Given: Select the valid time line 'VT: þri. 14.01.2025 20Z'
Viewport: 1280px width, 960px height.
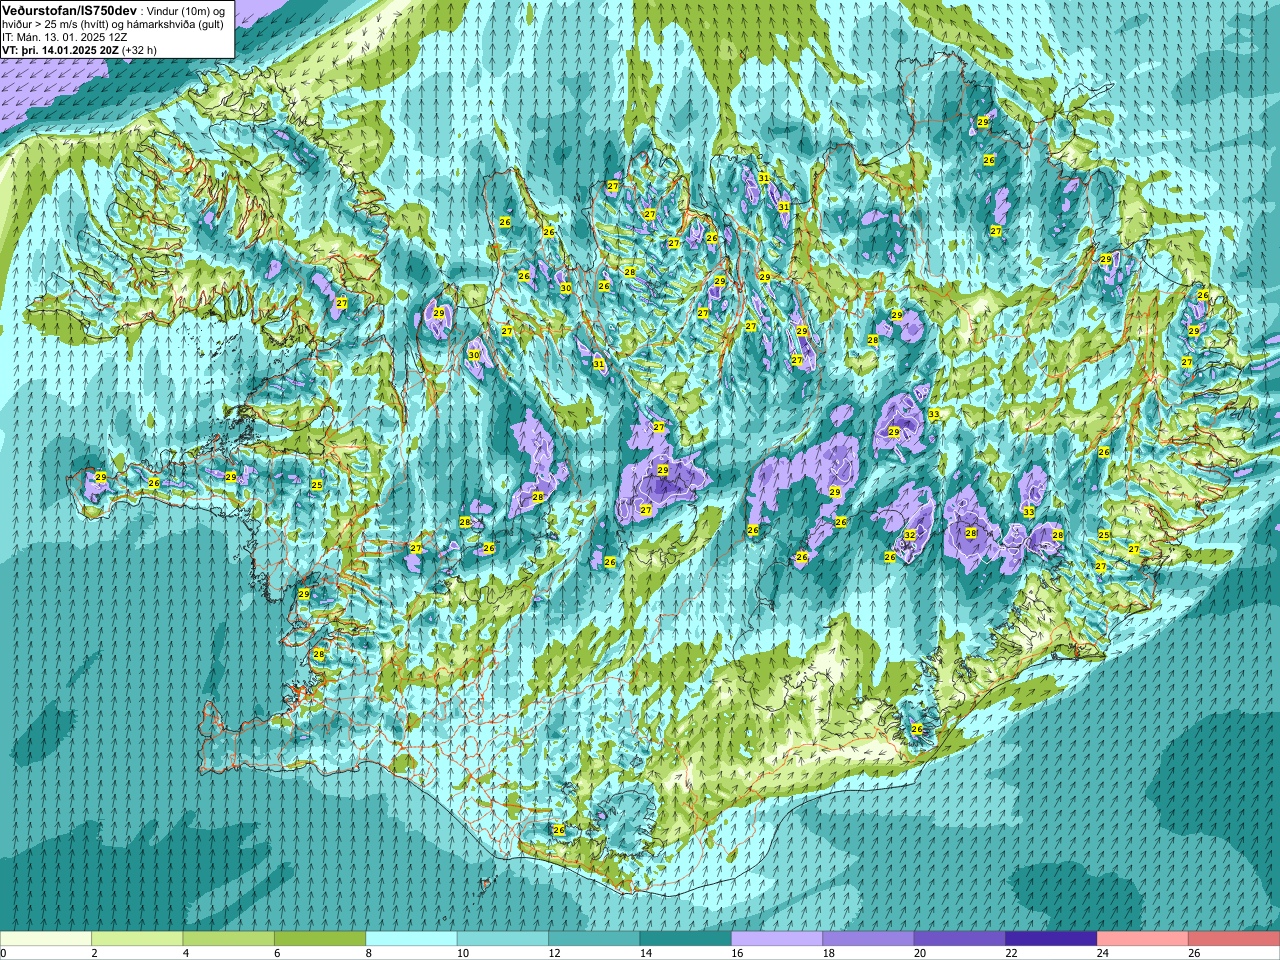Looking at the screenshot, I should pyautogui.click(x=60, y=50).
